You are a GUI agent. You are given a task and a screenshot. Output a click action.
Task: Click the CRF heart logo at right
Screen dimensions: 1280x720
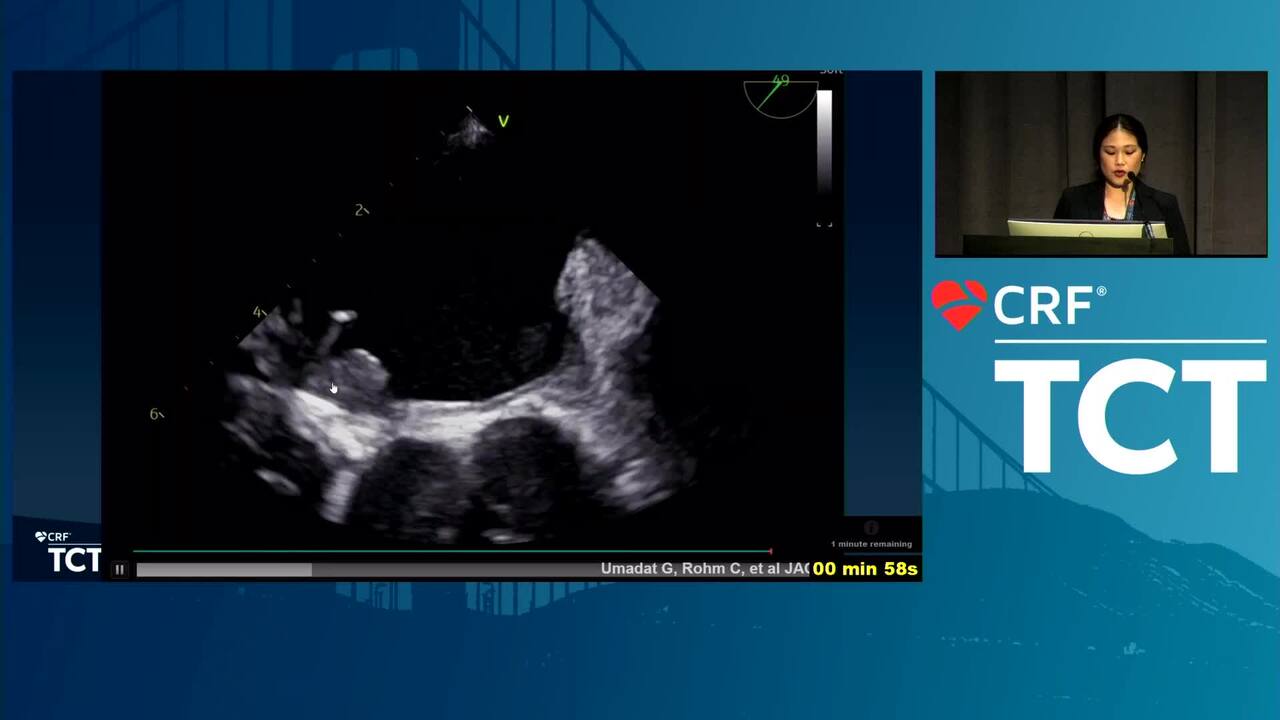click(959, 305)
